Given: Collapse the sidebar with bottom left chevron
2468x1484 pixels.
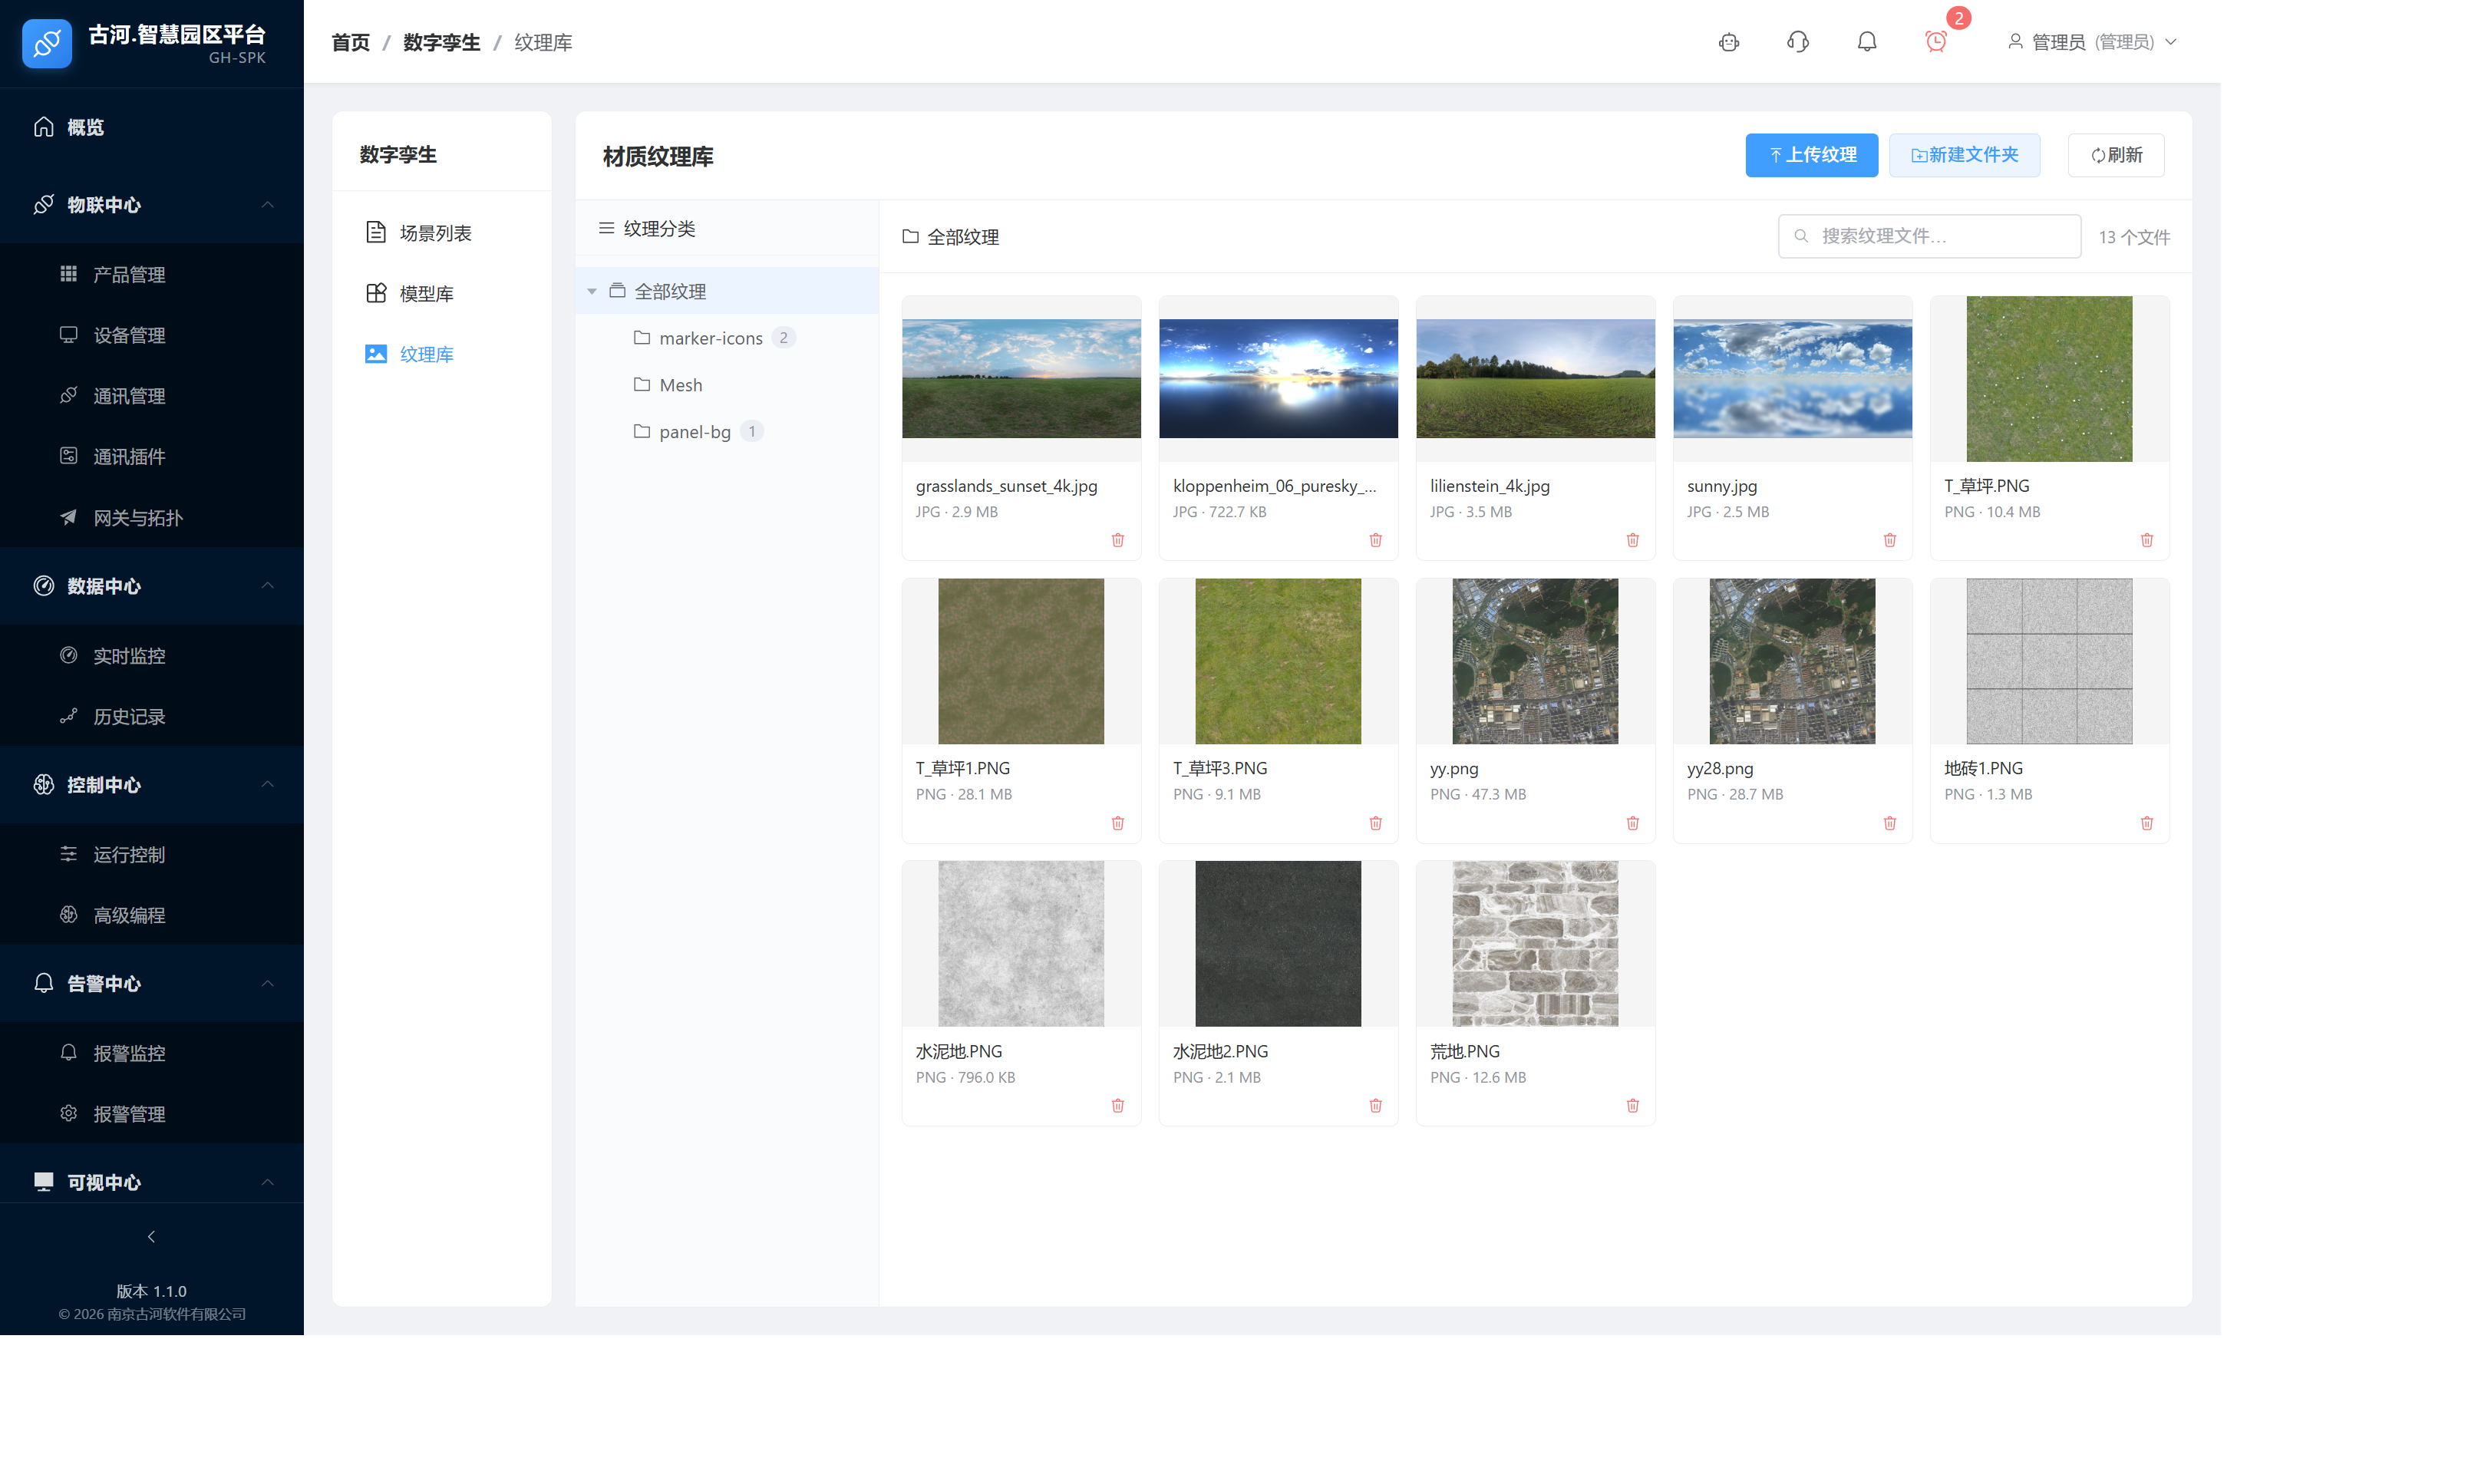Looking at the screenshot, I should coord(151,1236).
